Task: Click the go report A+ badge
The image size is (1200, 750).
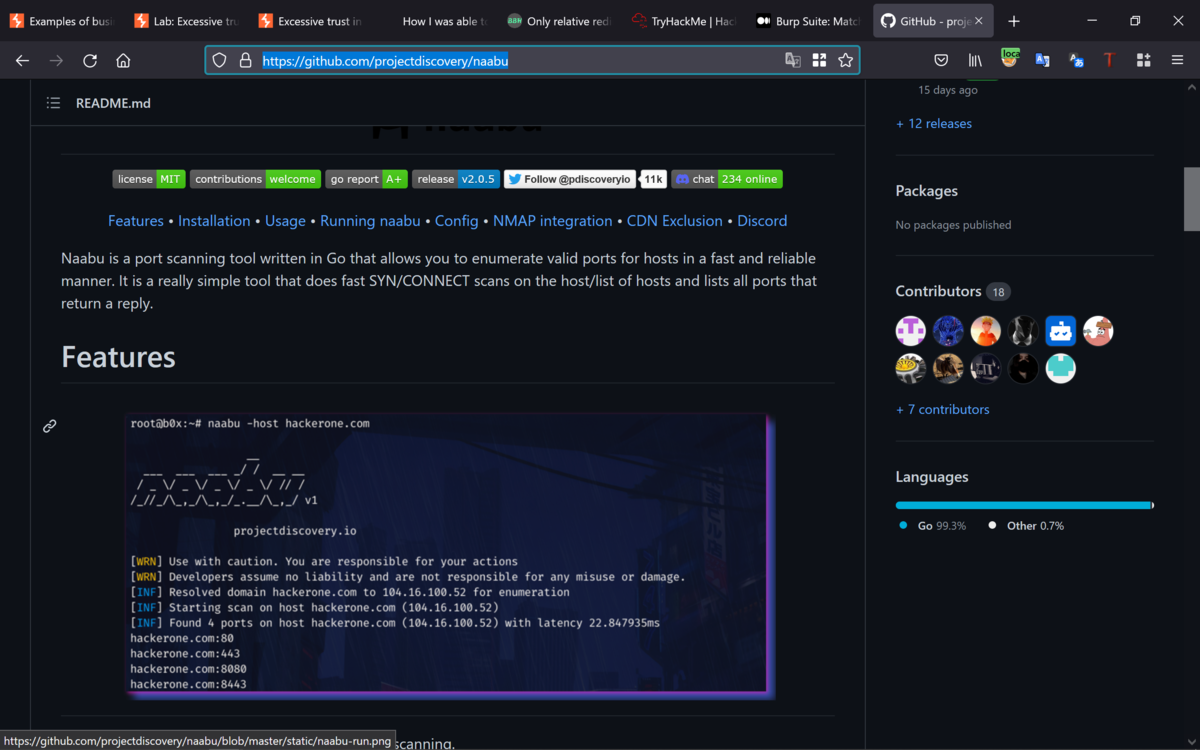Action: tap(366, 179)
